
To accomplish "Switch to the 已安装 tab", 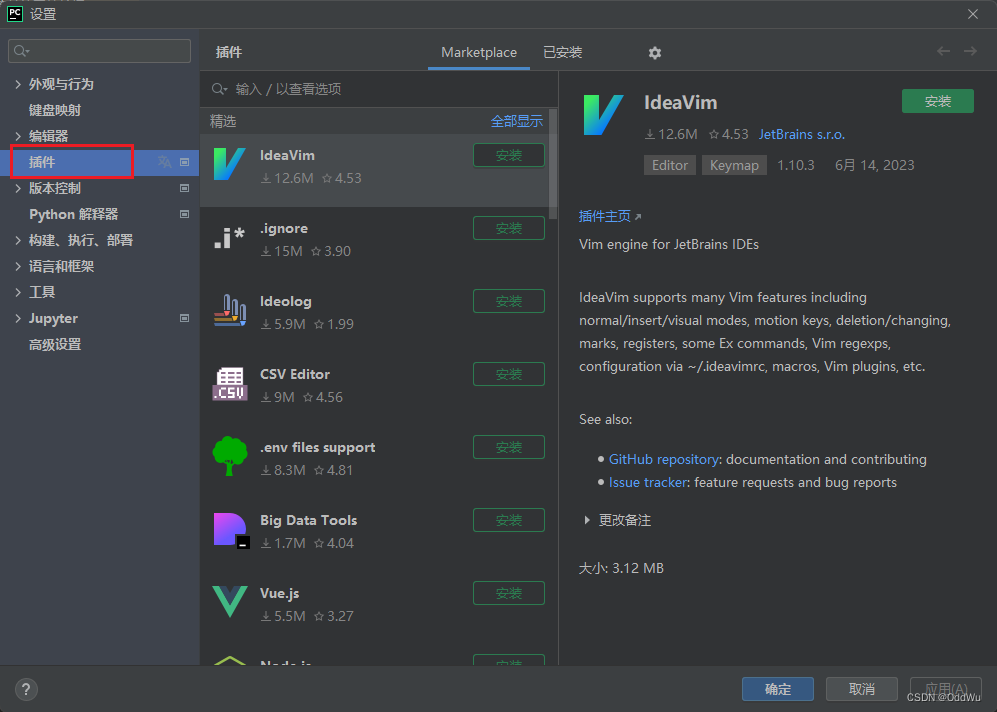I will tap(563, 53).
